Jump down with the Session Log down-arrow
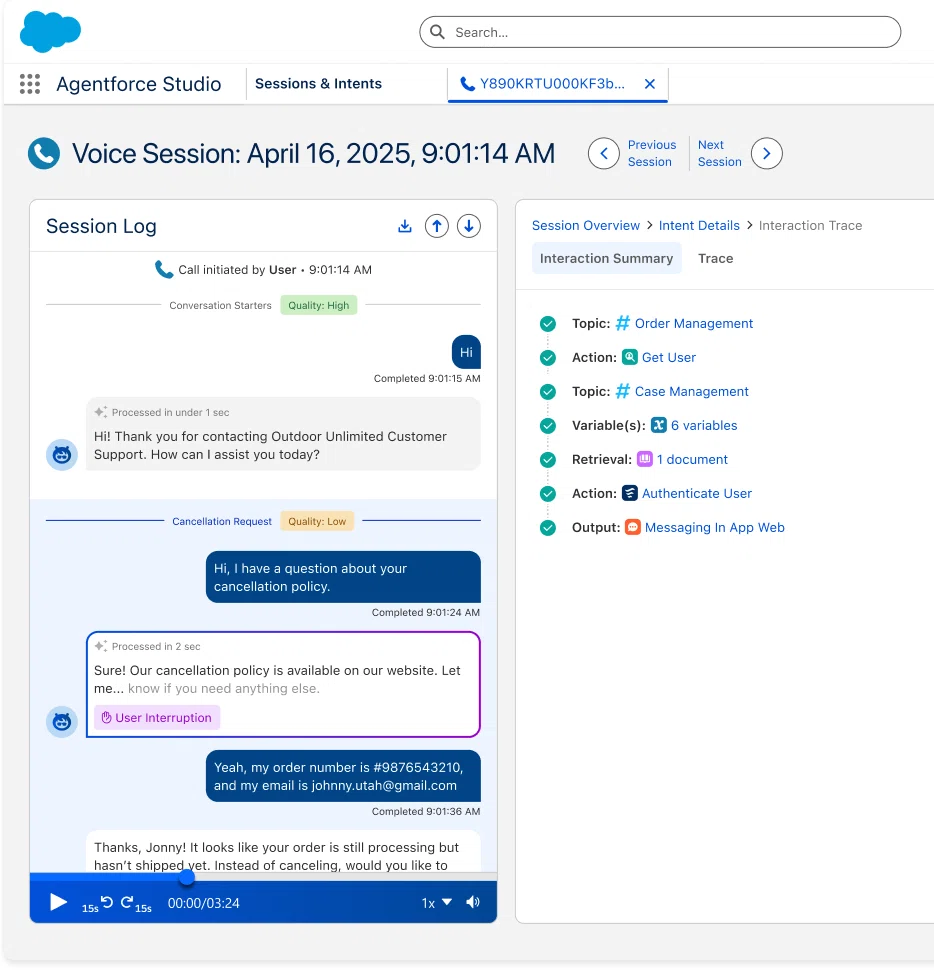The image size is (934, 970). pos(469,226)
